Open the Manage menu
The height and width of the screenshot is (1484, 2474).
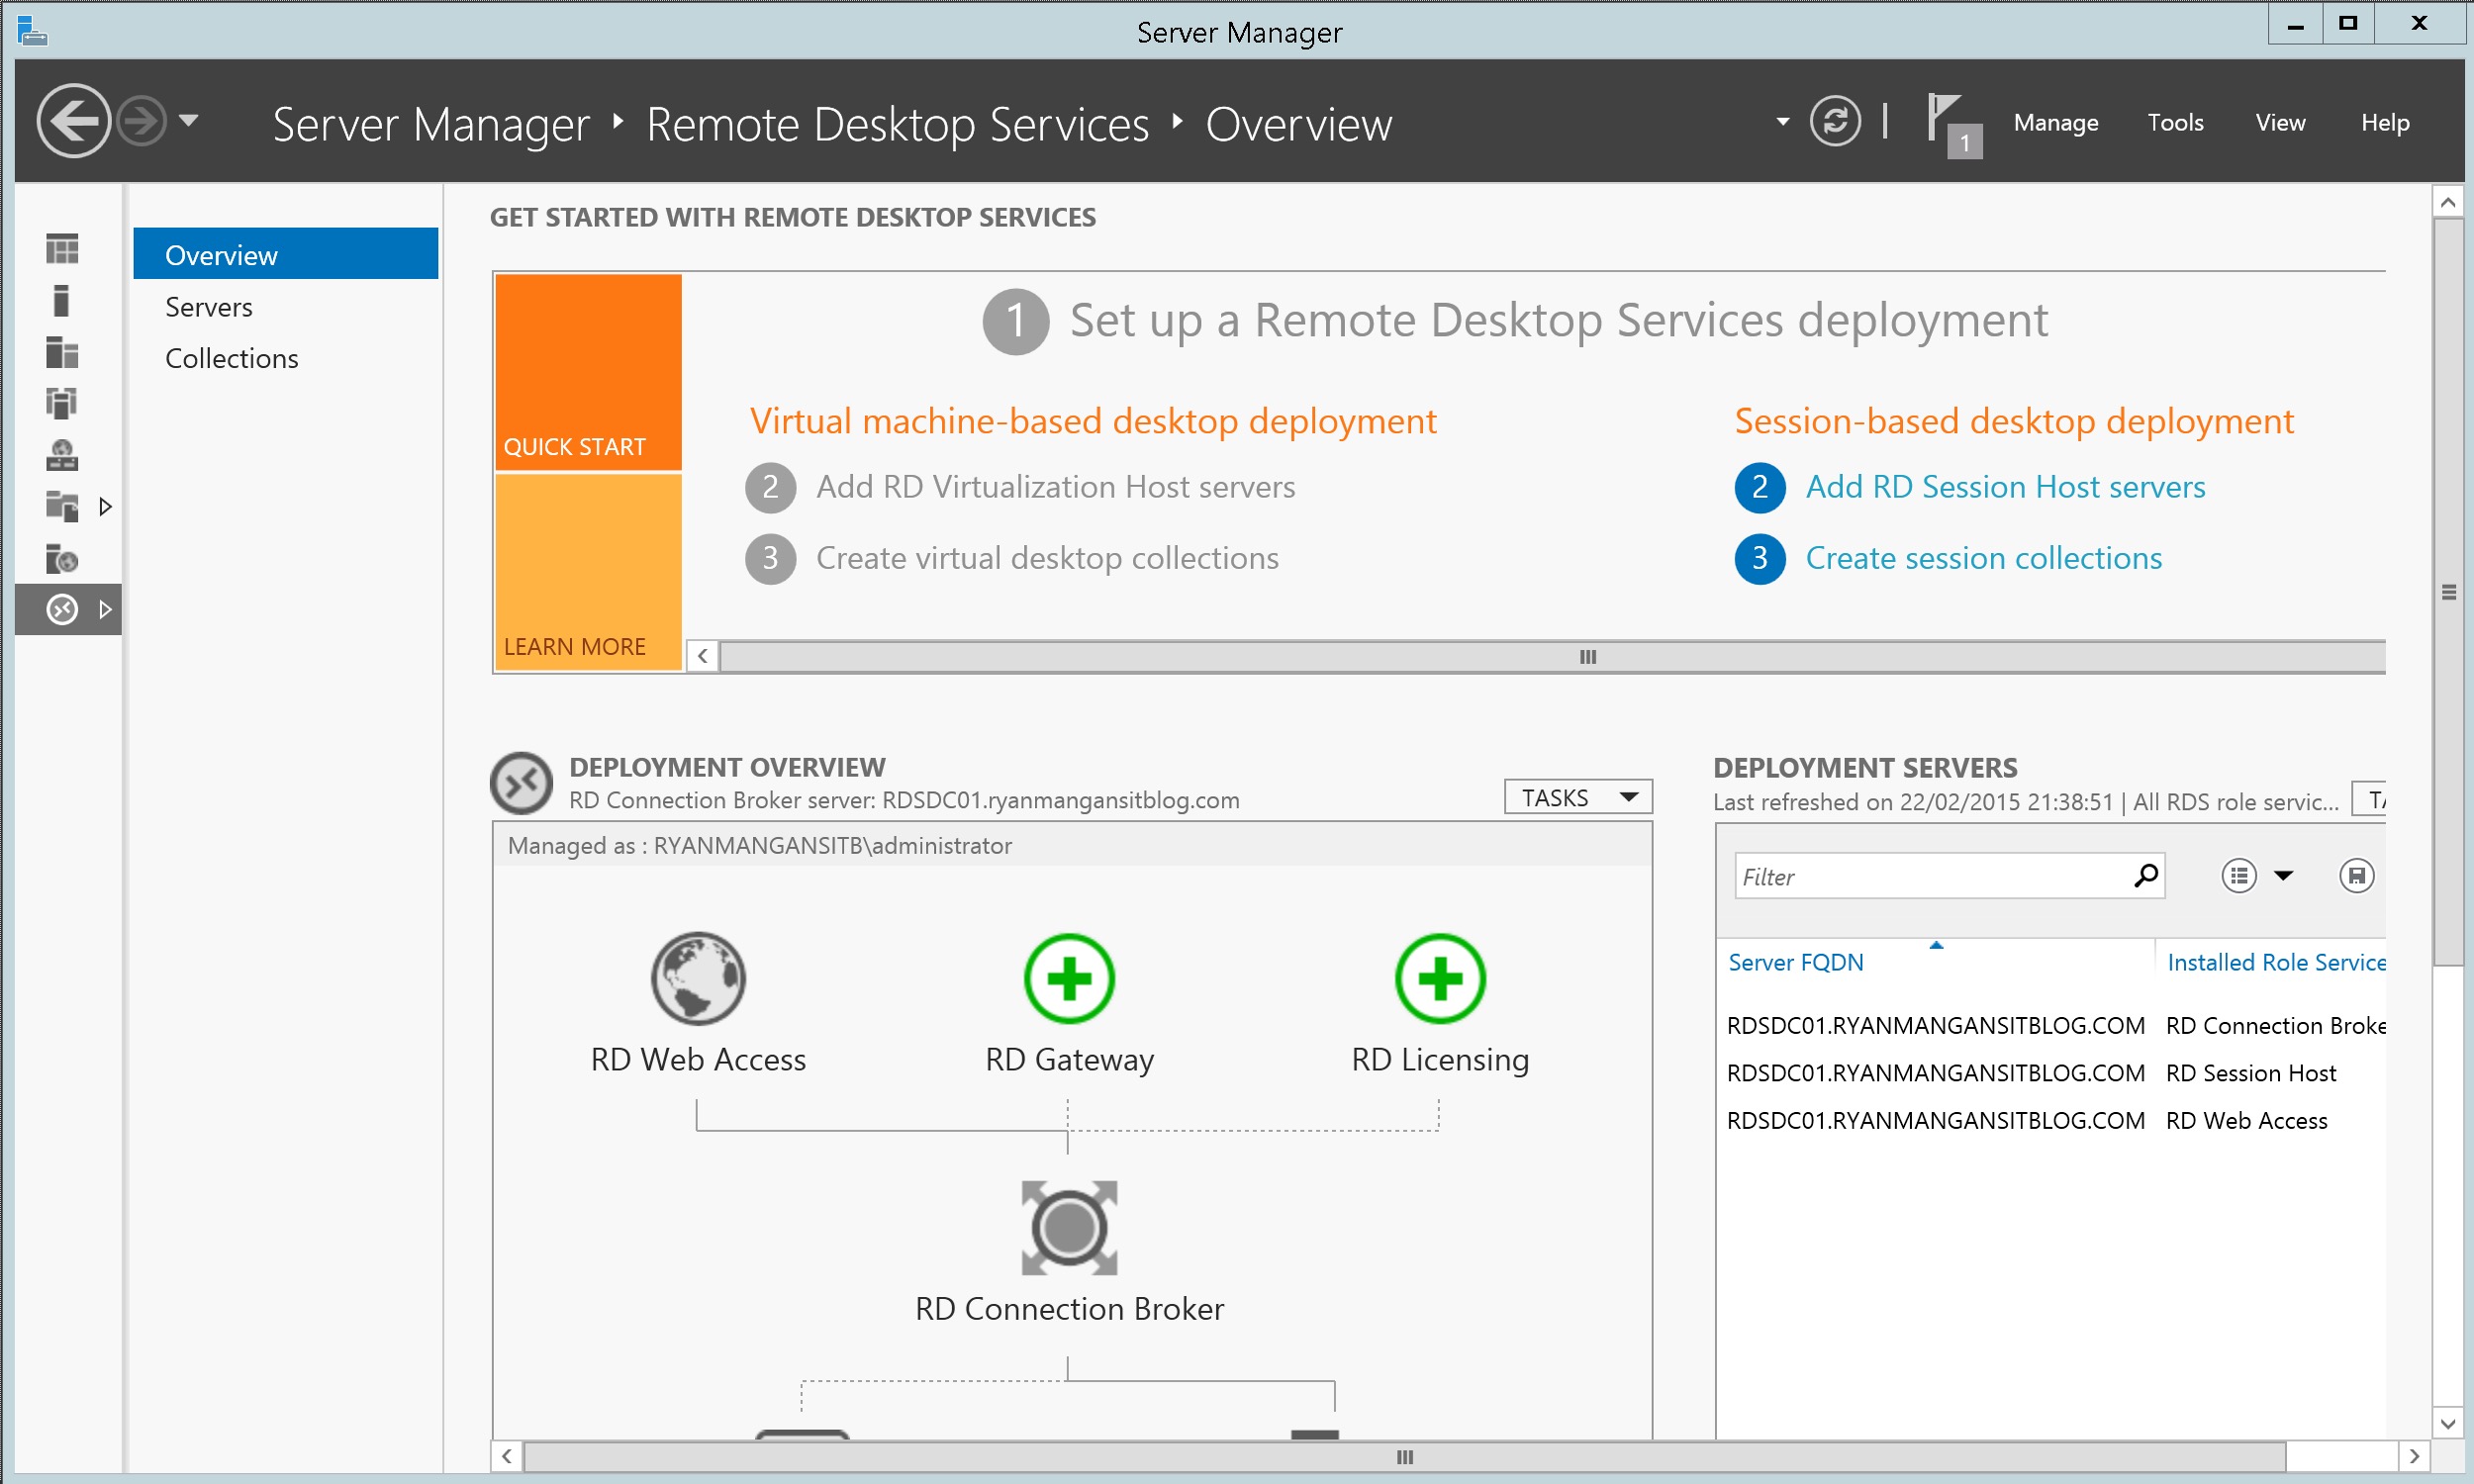pos(2055,122)
